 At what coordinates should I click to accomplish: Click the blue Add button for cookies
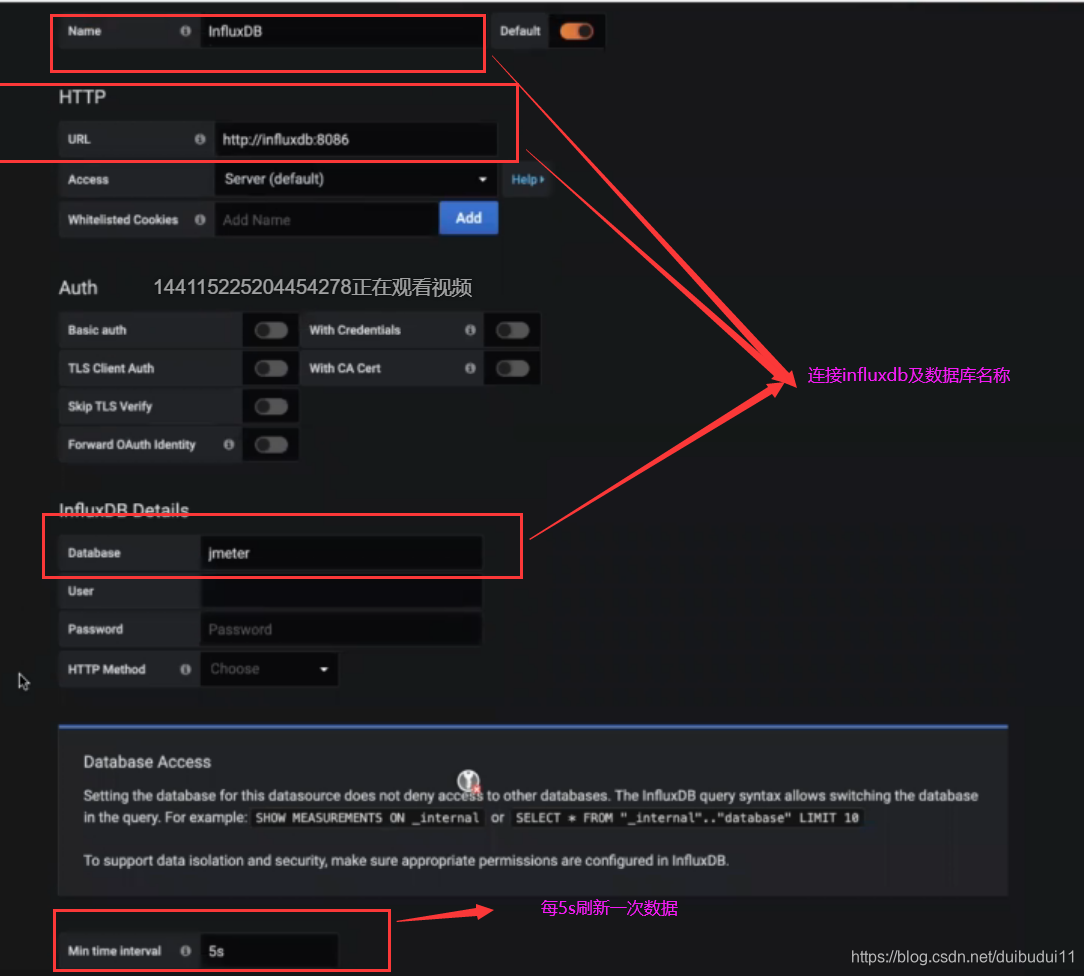click(x=469, y=218)
